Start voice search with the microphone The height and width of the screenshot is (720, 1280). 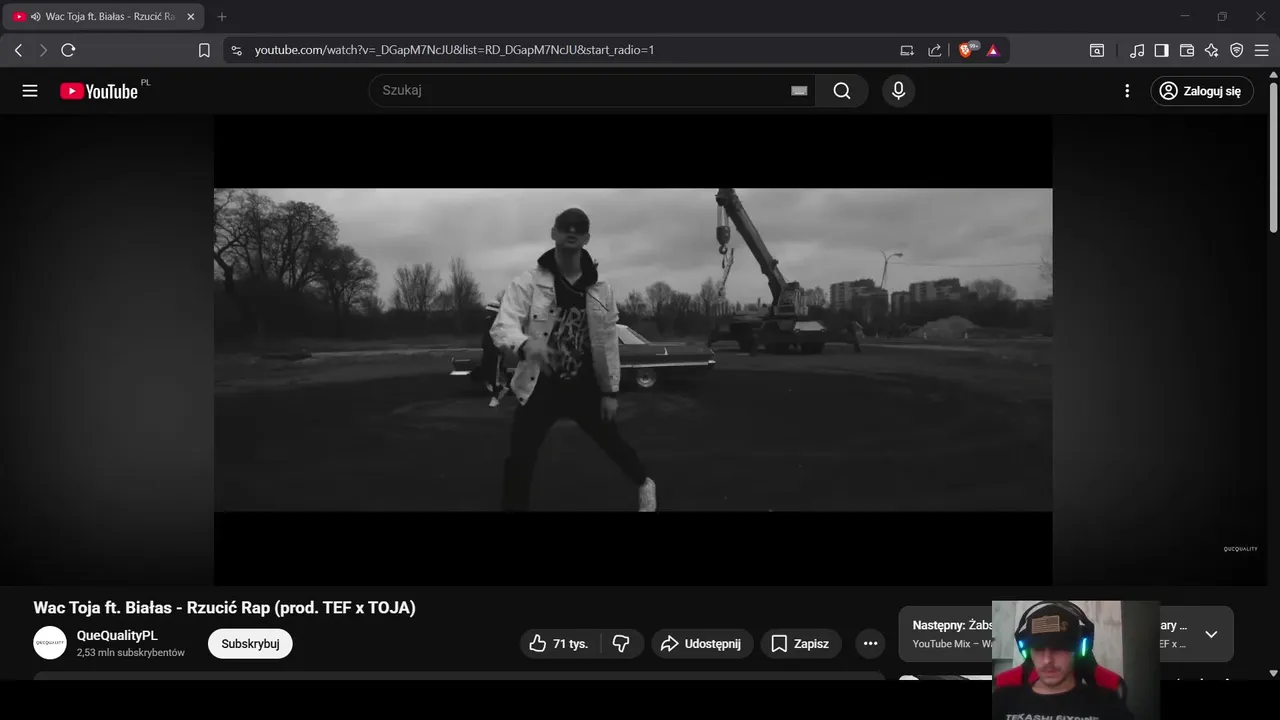tap(898, 91)
